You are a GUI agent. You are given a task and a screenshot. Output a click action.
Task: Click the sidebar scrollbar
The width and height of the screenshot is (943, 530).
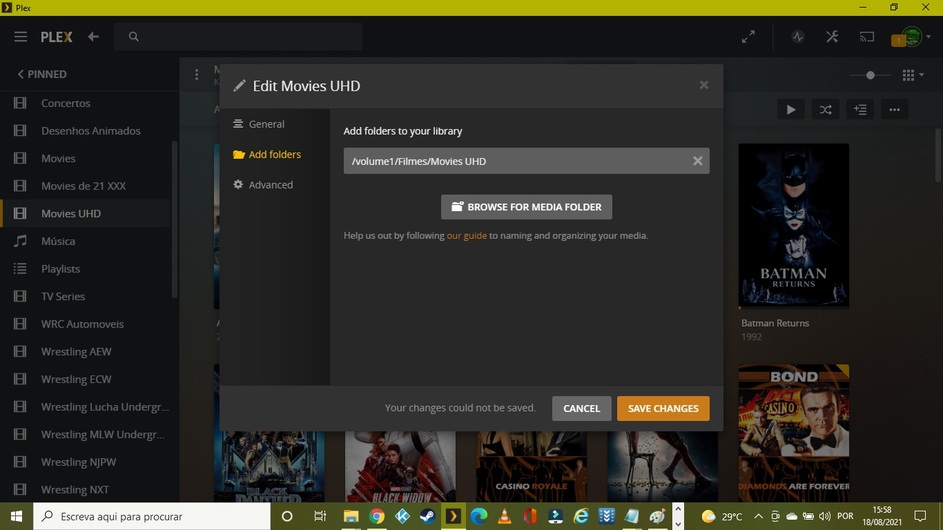click(174, 220)
